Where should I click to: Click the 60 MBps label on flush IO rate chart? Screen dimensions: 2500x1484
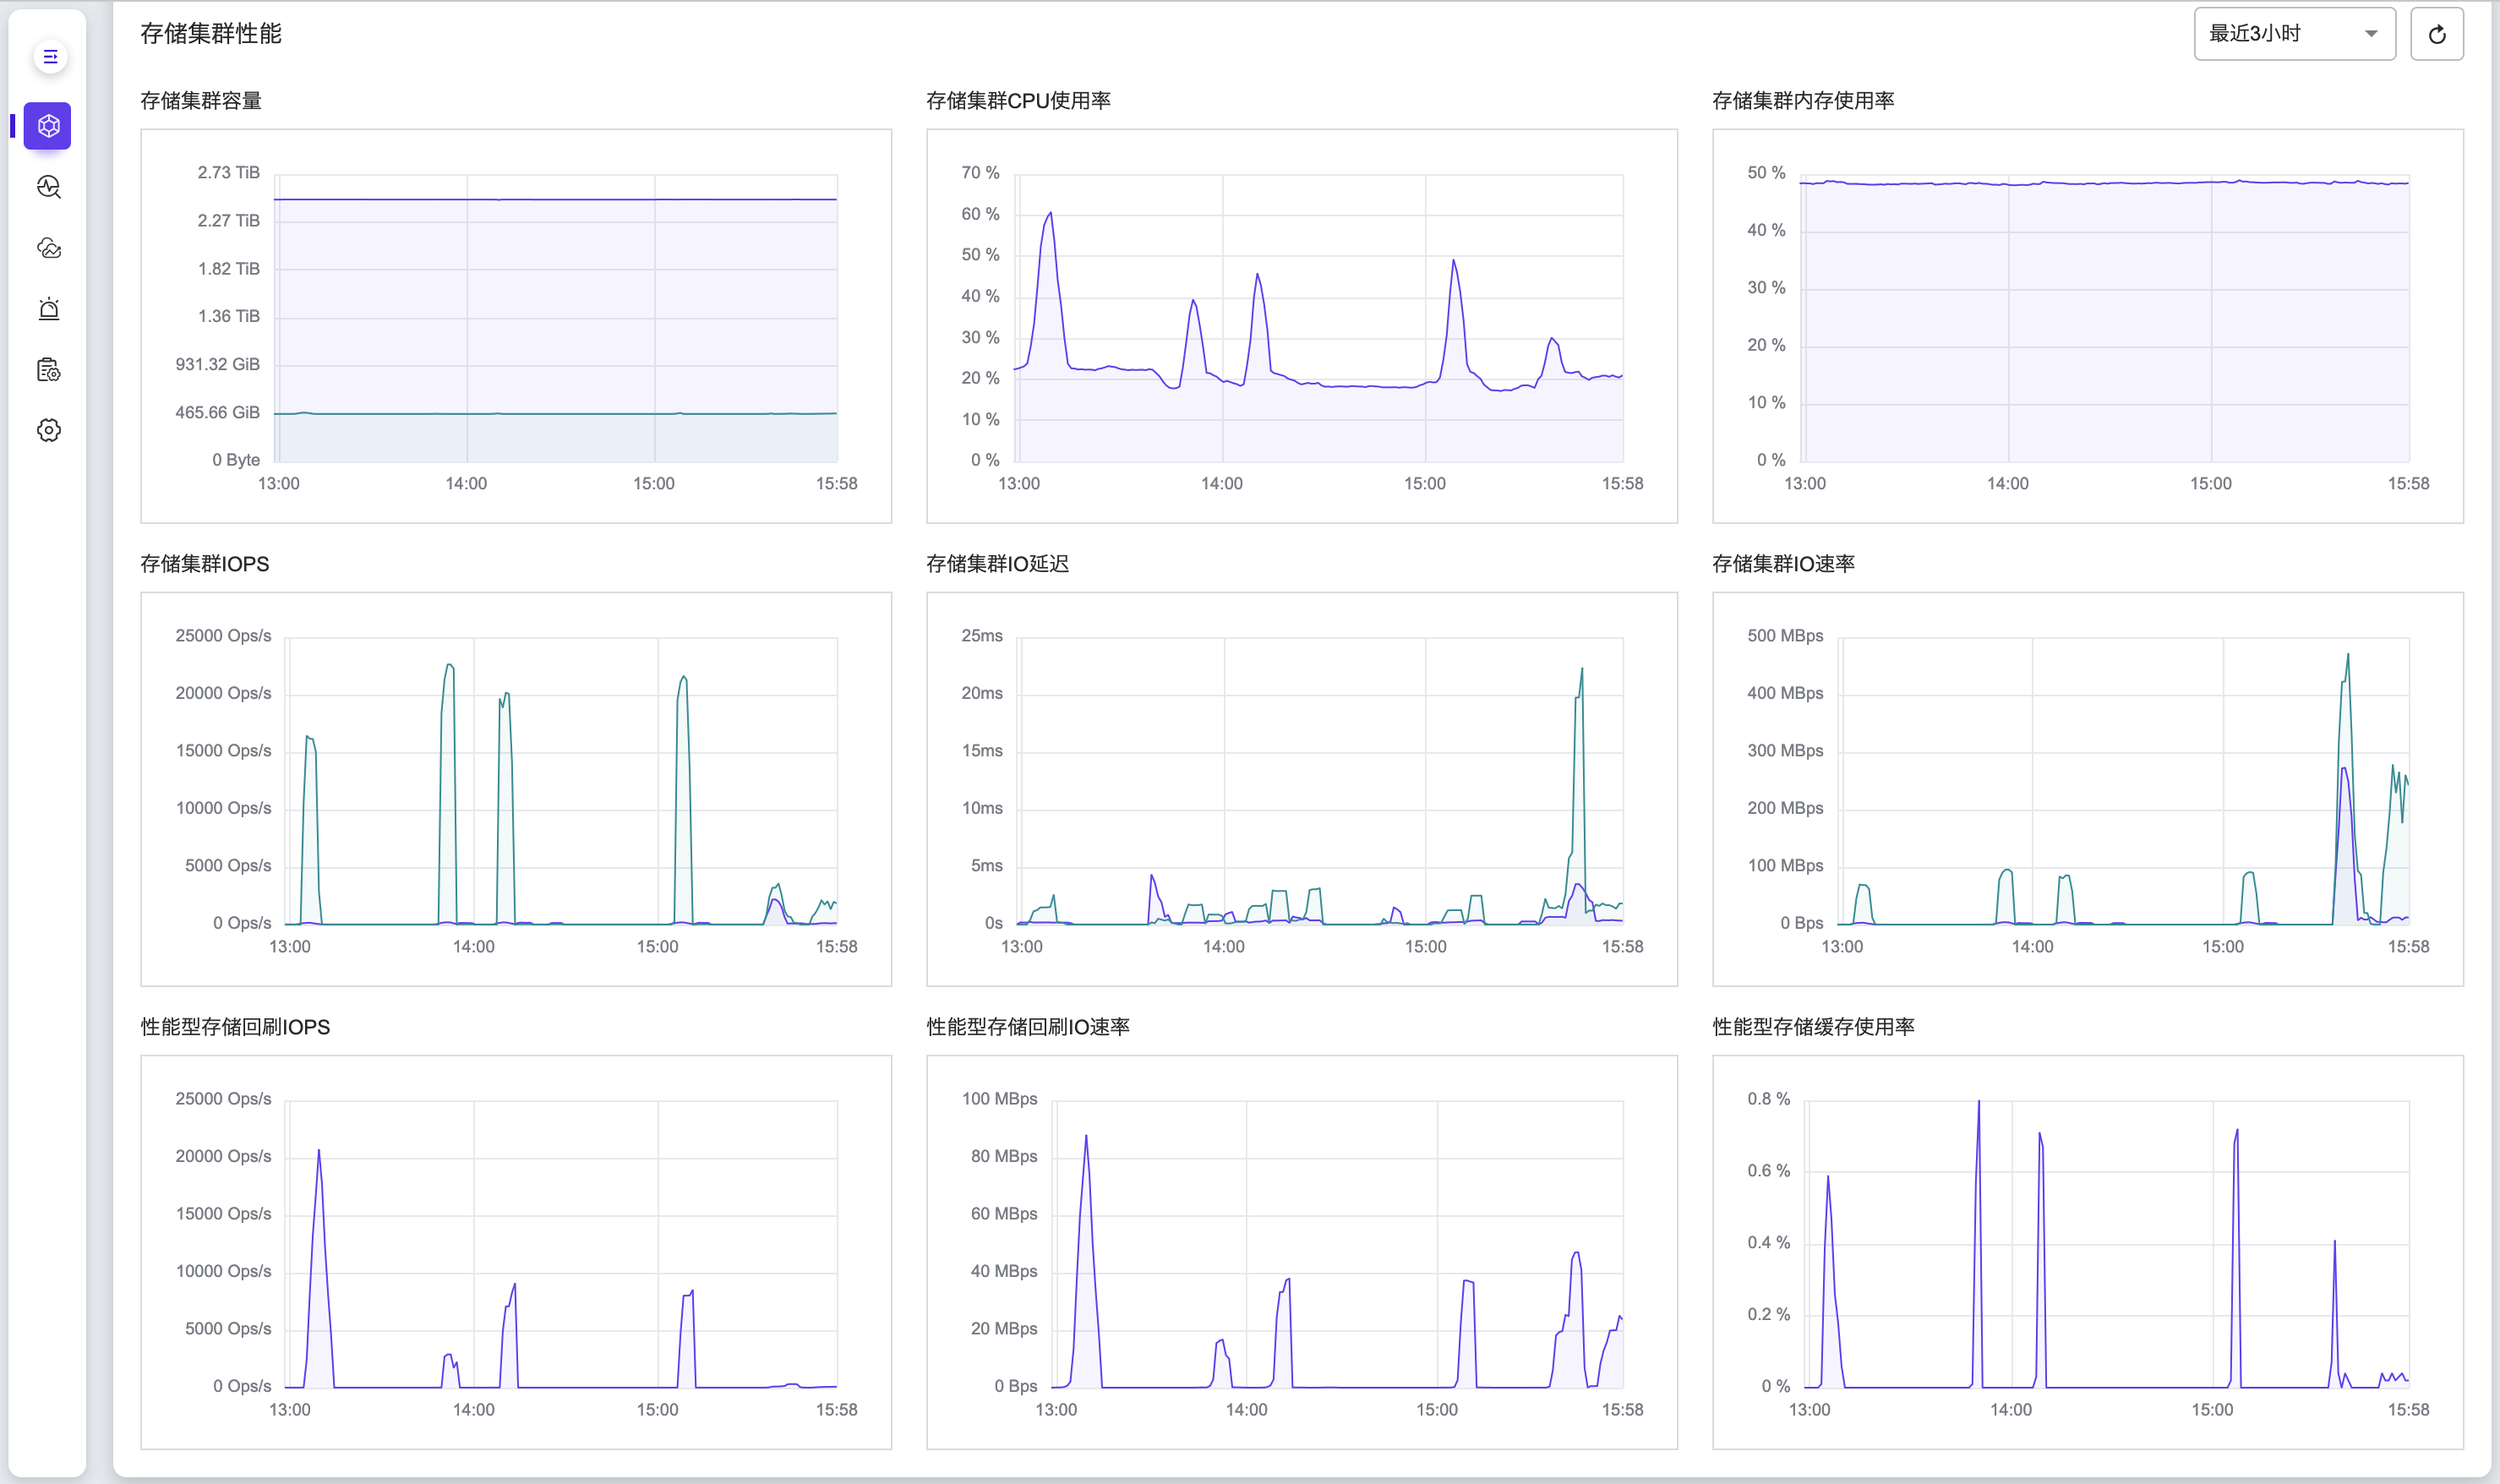click(1004, 1214)
